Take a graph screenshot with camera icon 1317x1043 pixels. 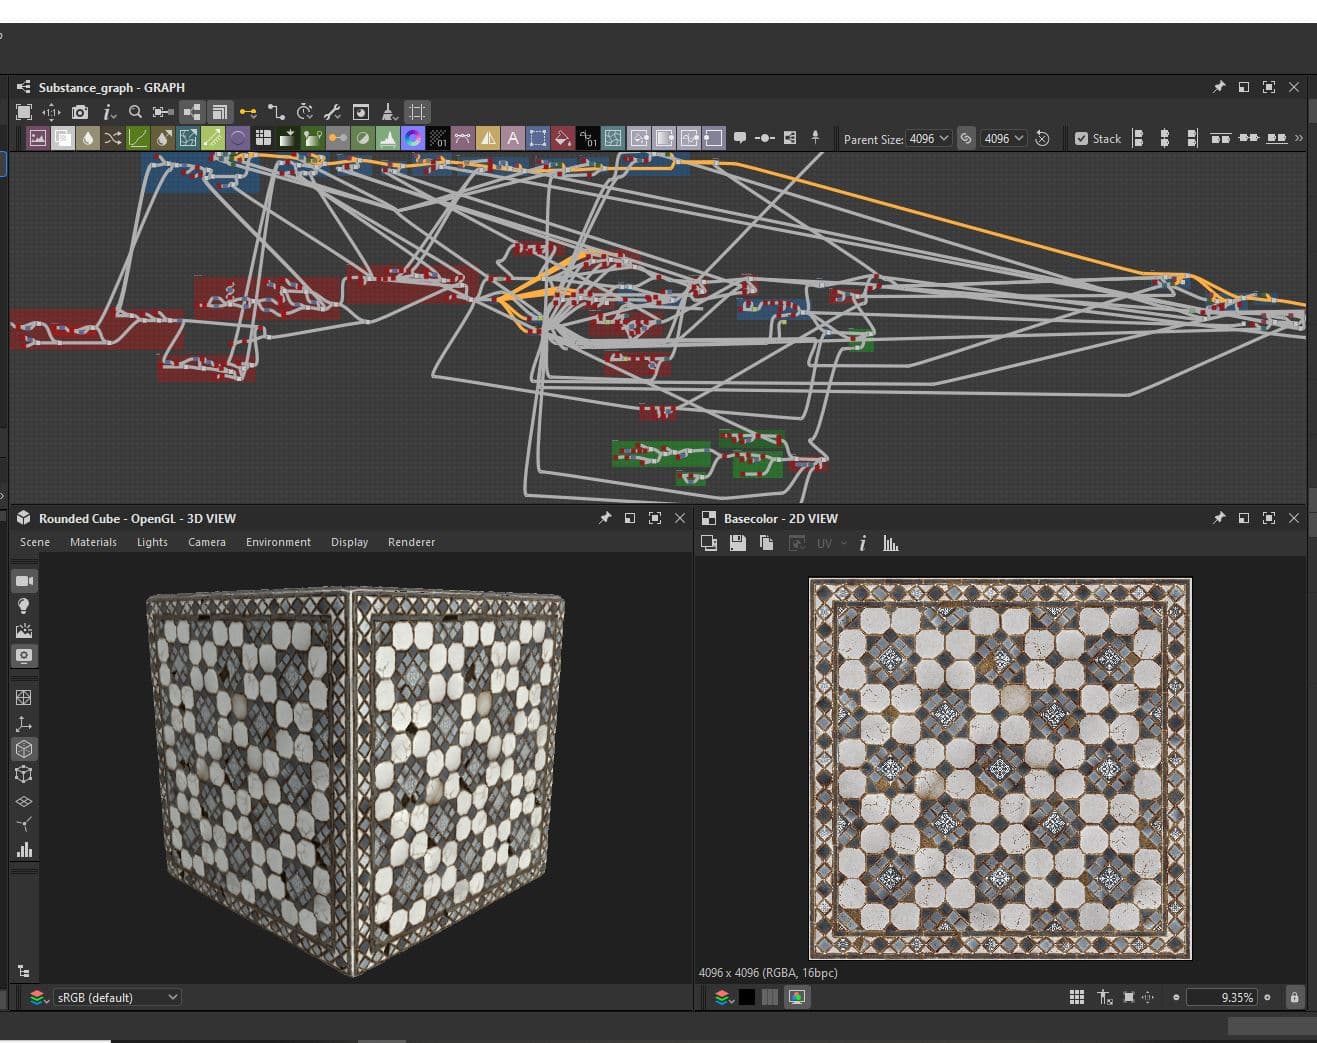pyautogui.click(x=80, y=112)
